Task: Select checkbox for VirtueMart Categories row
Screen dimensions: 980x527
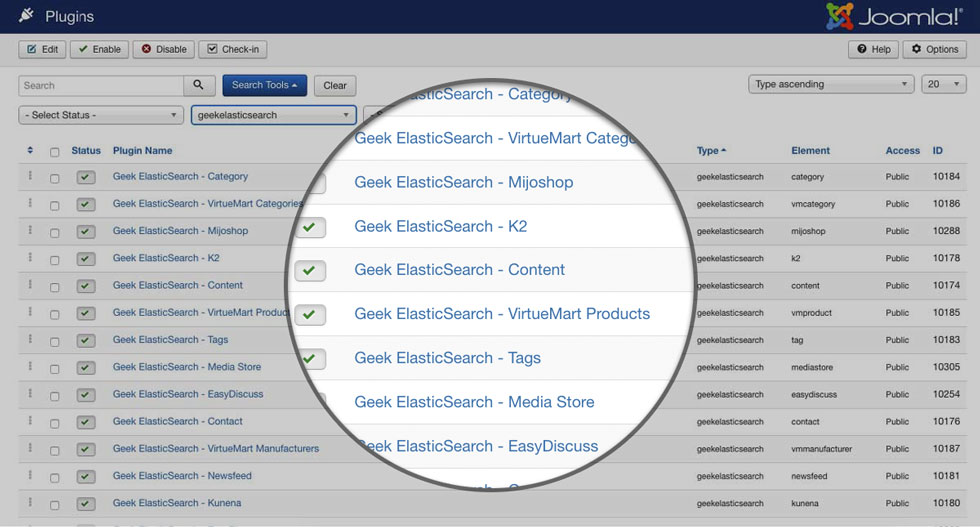Action: pos(55,206)
